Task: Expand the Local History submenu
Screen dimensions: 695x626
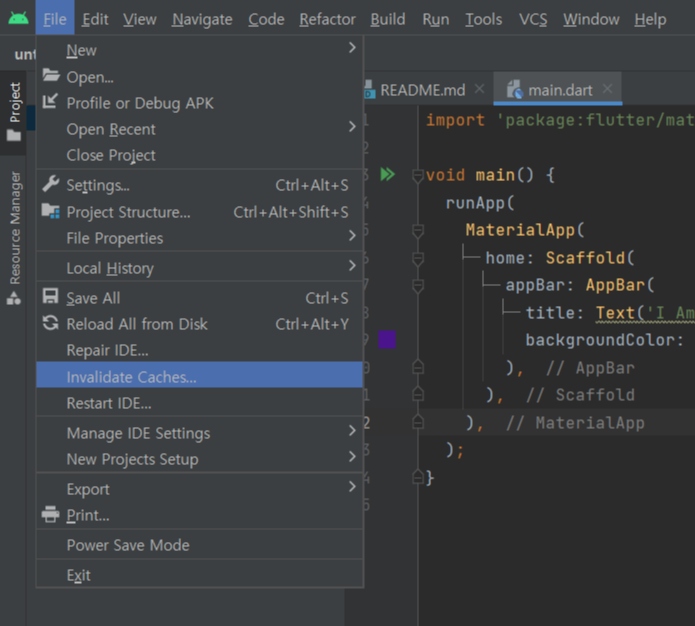Action: point(352,266)
